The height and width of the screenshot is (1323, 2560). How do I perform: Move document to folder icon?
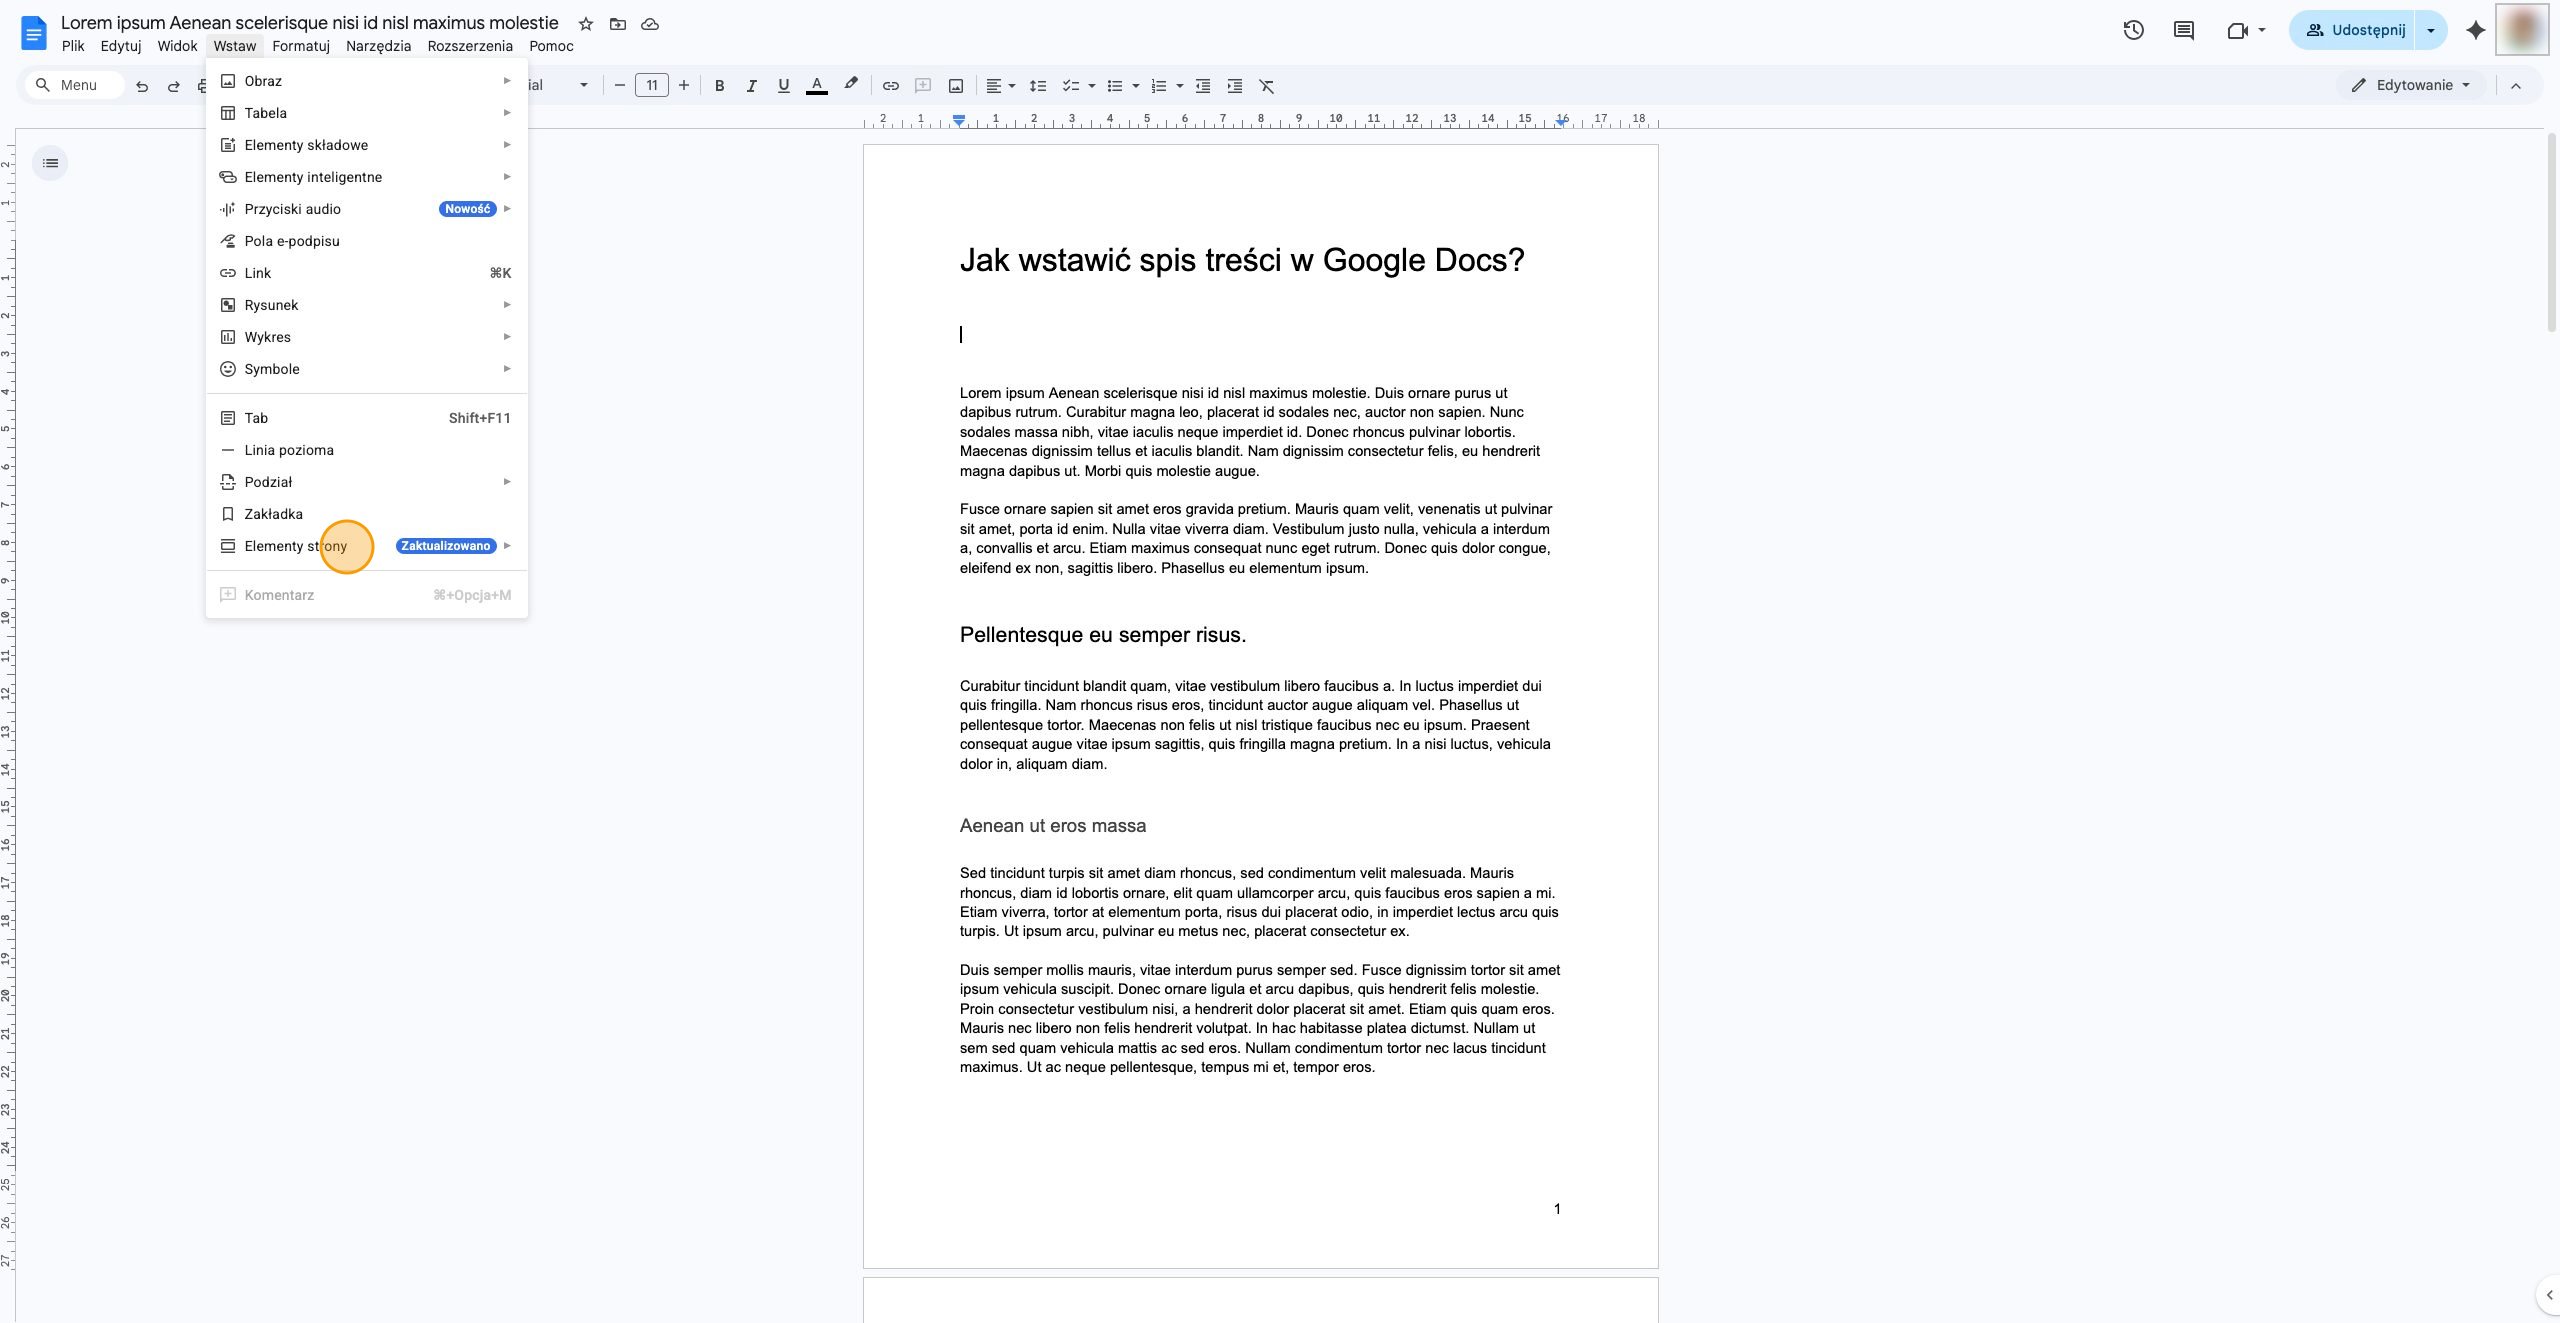pyautogui.click(x=618, y=24)
